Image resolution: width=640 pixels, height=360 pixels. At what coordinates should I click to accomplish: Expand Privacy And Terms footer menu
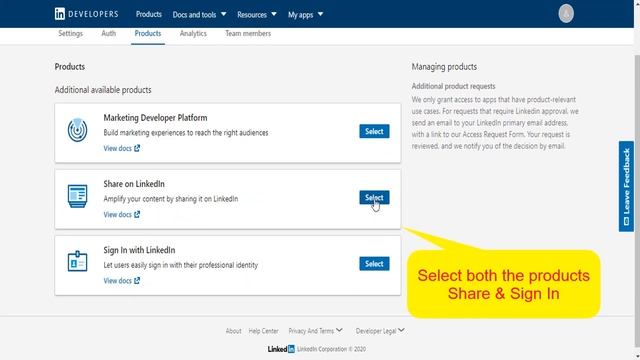(x=316, y=331)
